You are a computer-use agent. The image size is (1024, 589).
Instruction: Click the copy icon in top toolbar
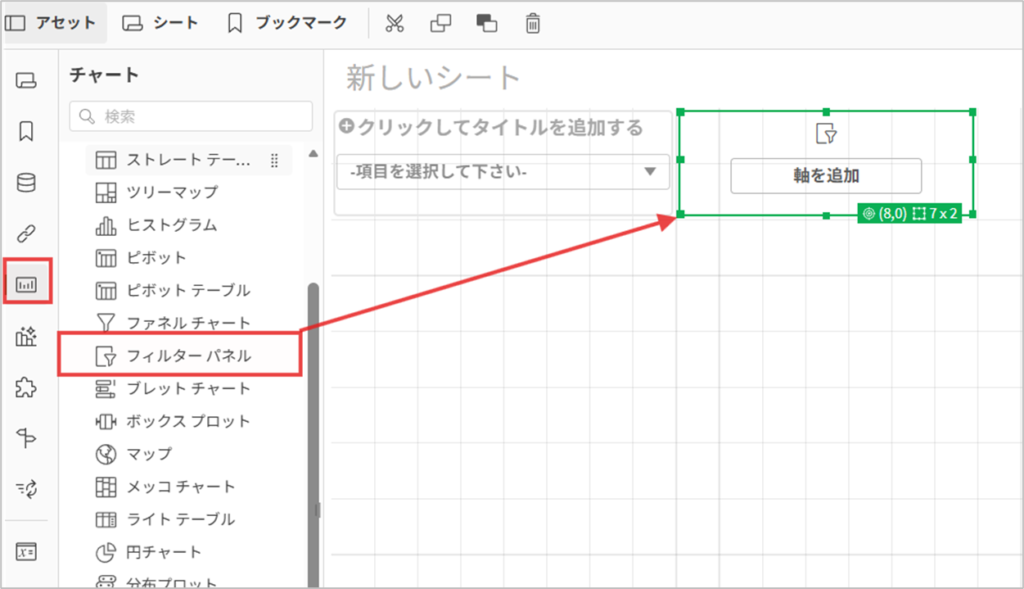[441, 23]
